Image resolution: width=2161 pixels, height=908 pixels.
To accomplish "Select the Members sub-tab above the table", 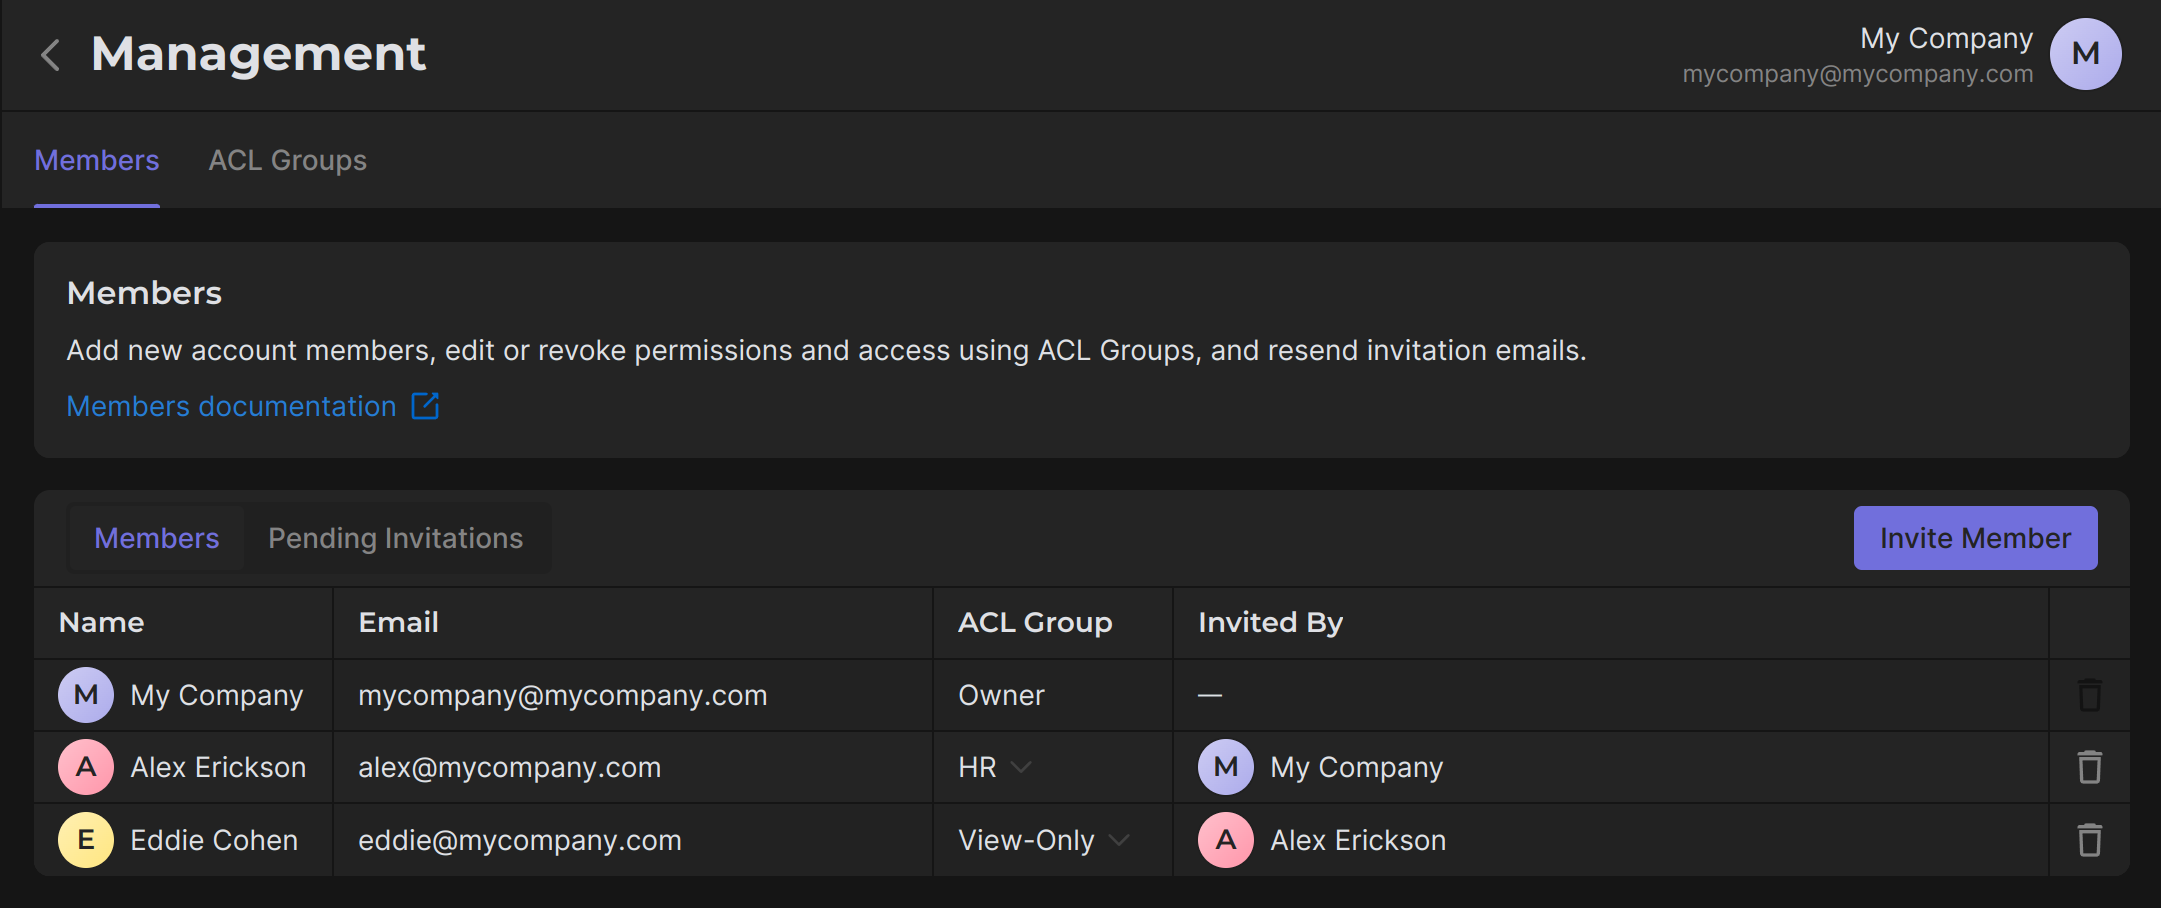I will pyautogui.click(x=157, y=538).
